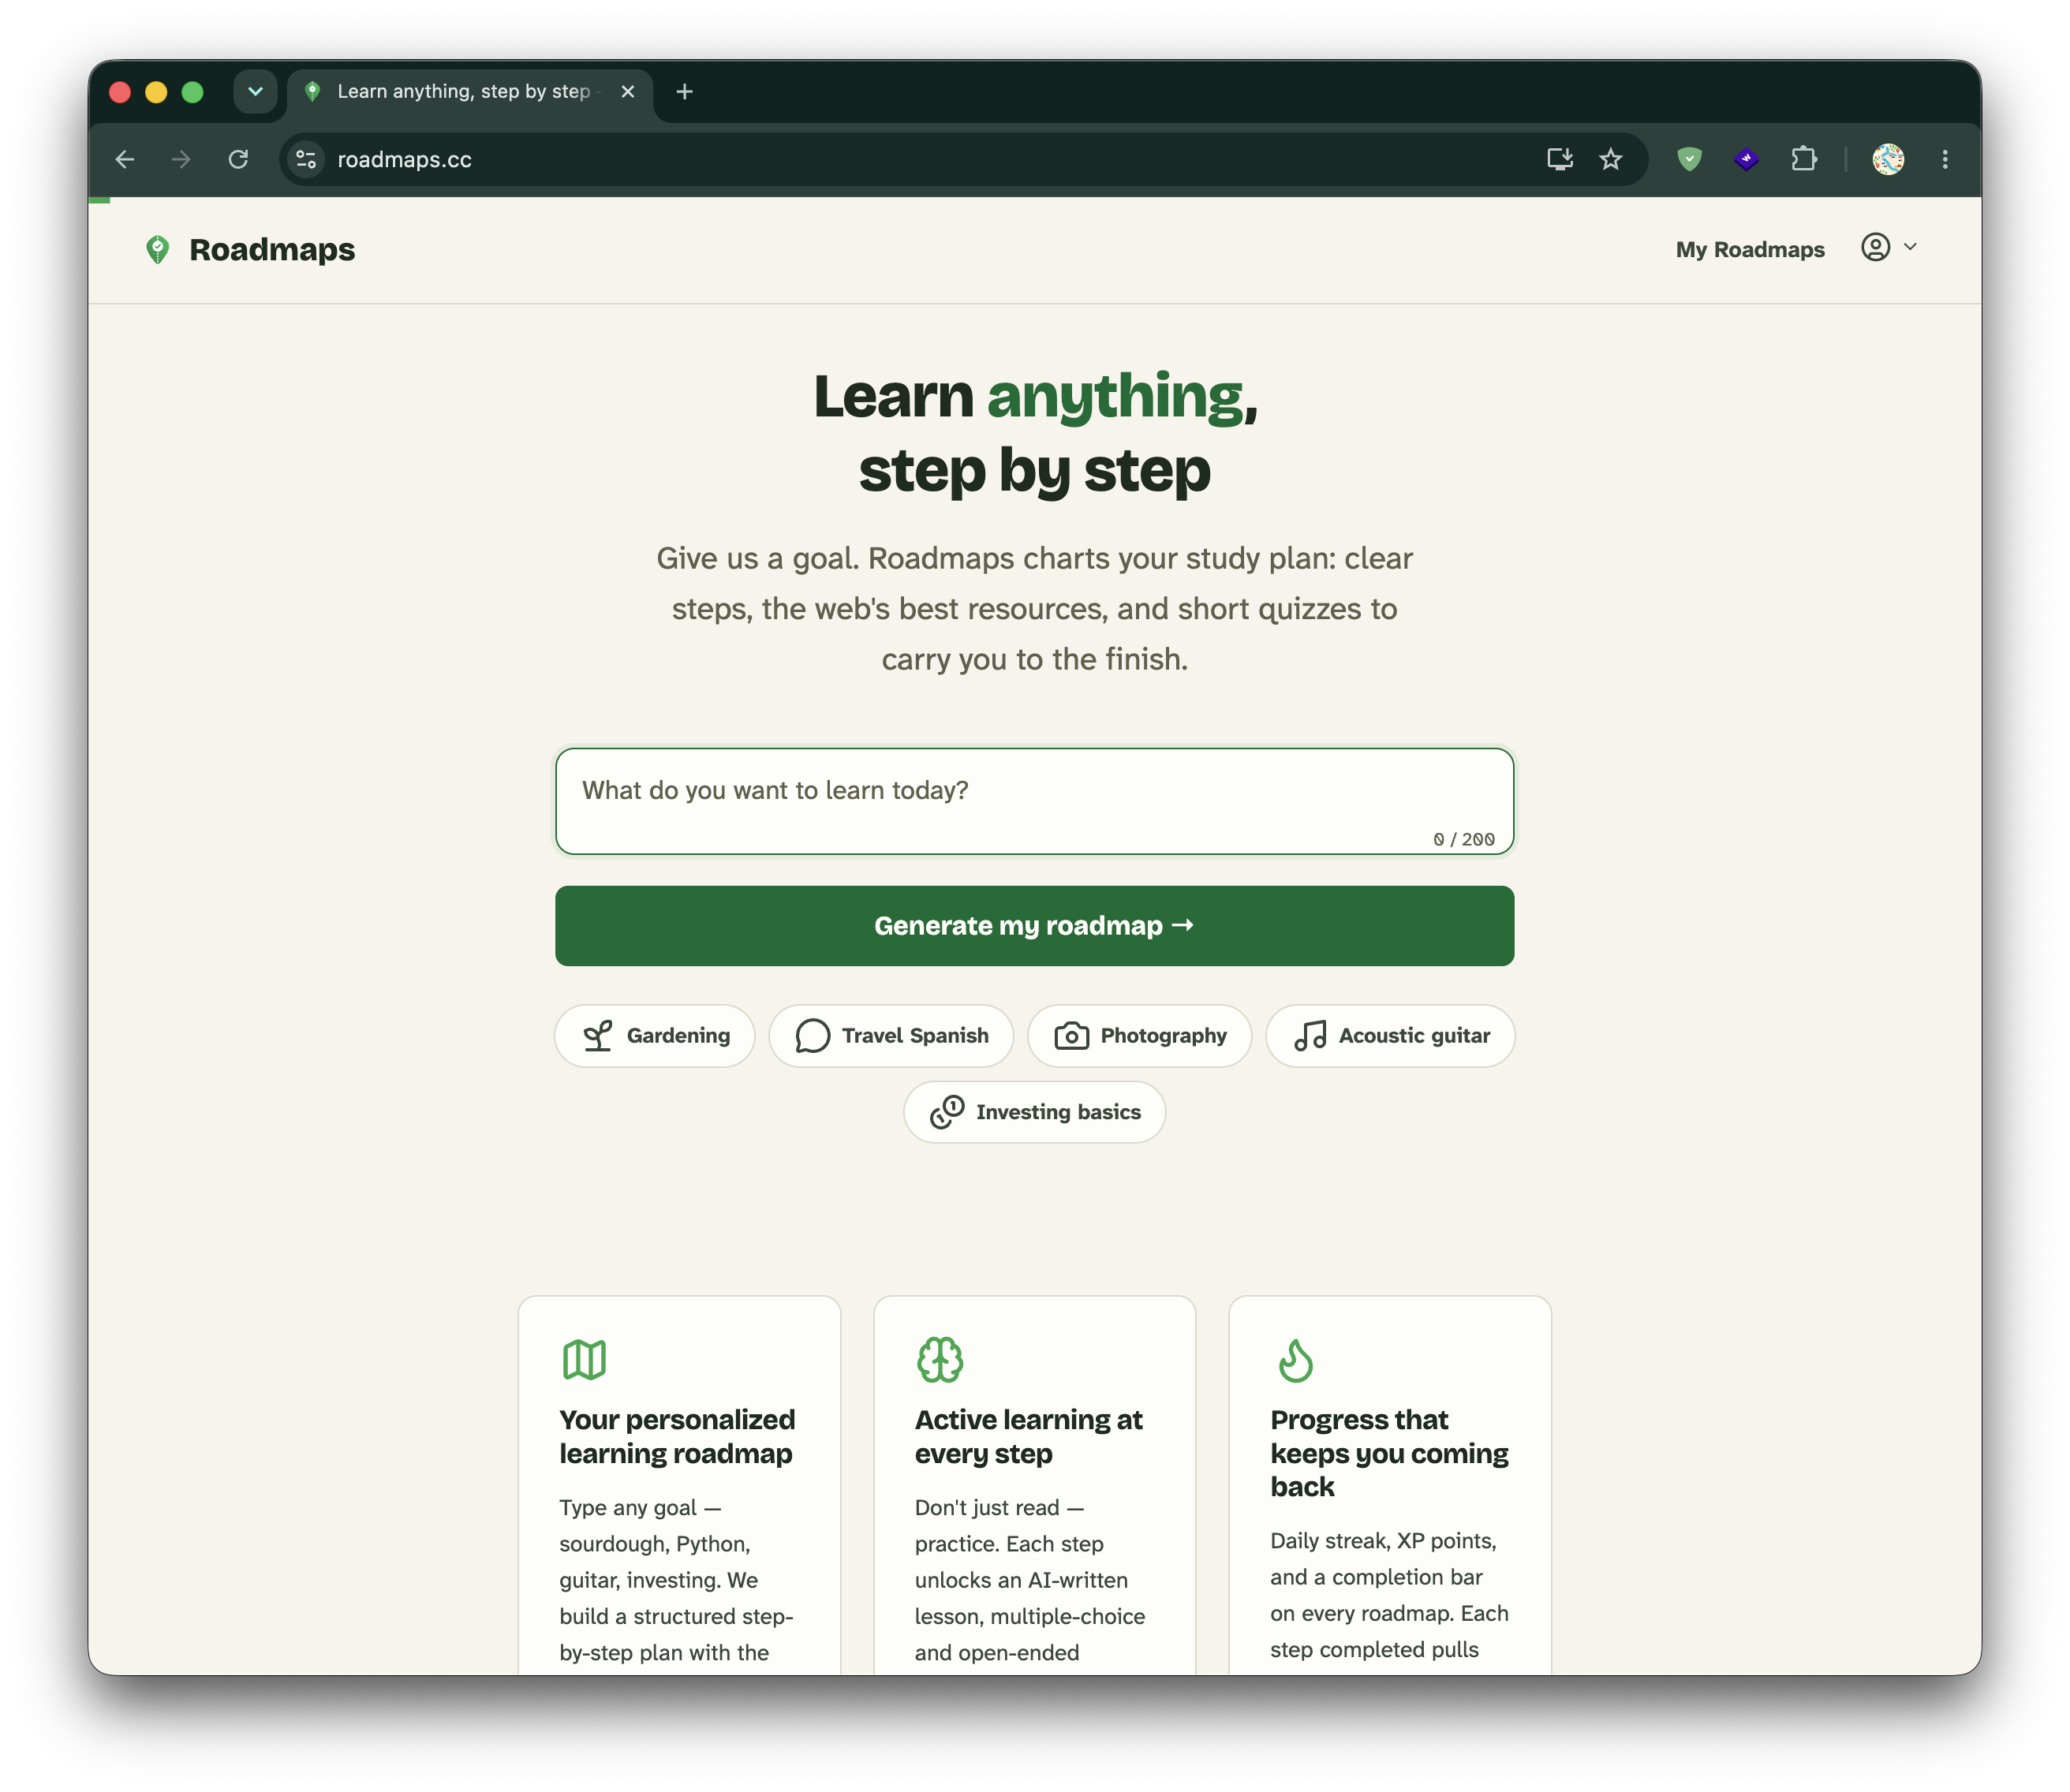2070x1792 pixels.
Task: Open the green shield extension
Action: (1689, 159)
